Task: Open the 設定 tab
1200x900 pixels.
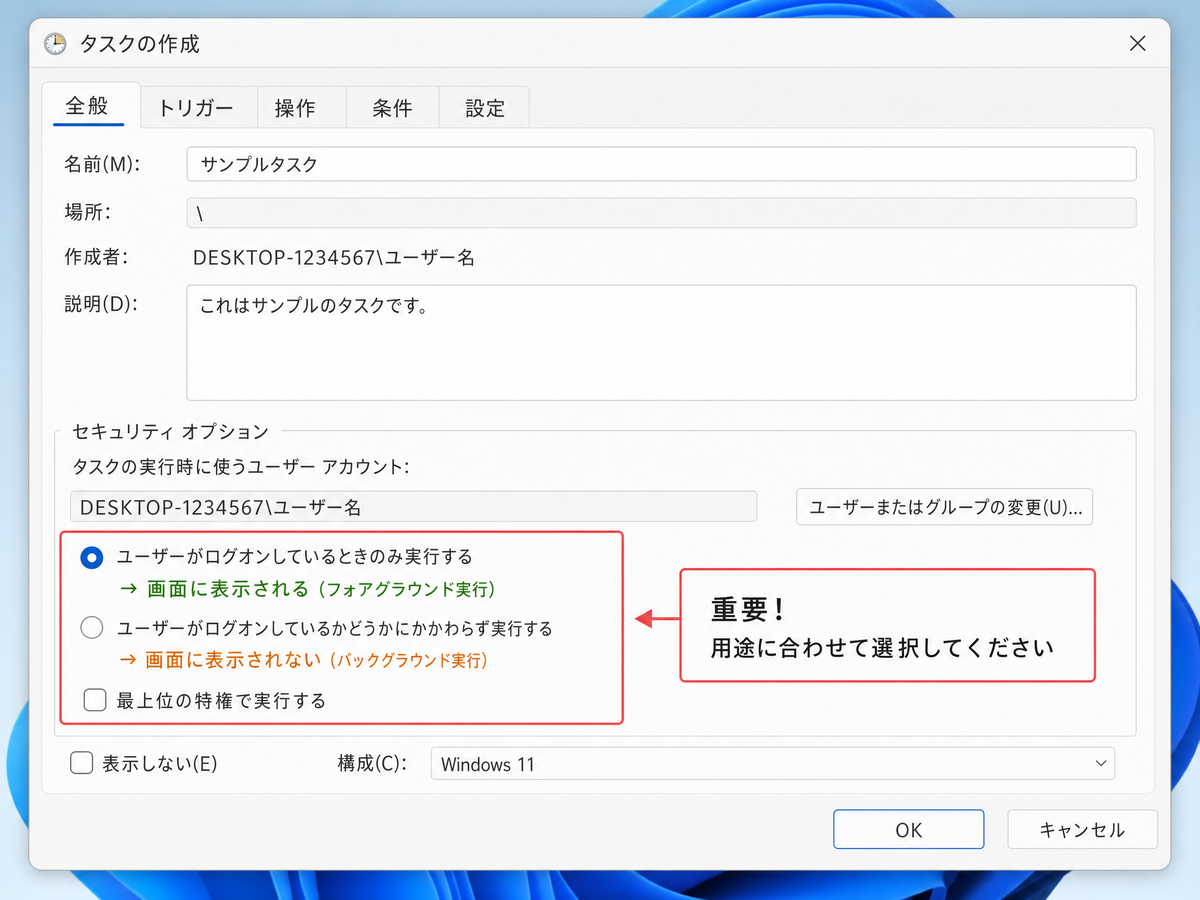Action: click(485, 108)
